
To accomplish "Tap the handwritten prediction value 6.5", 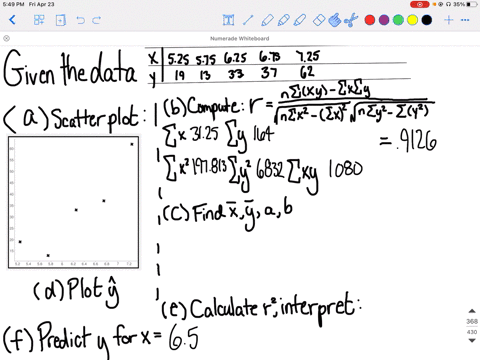I will point(183,337).
